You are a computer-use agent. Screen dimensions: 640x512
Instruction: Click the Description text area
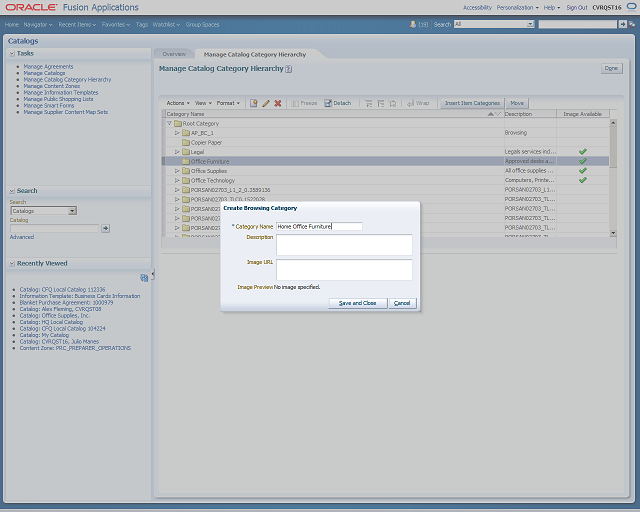(x=344, y=245)
